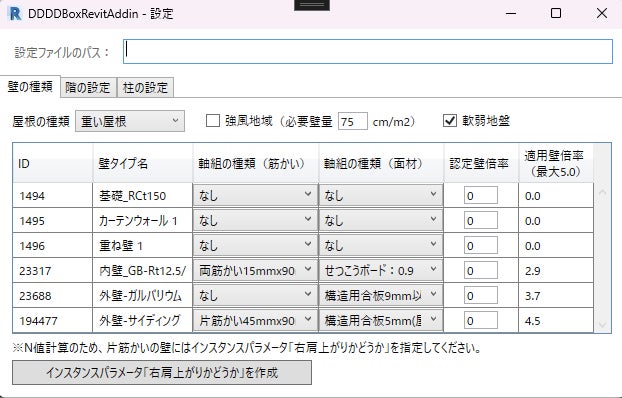Select the ID cell 1494

click(x=52, y=195)
